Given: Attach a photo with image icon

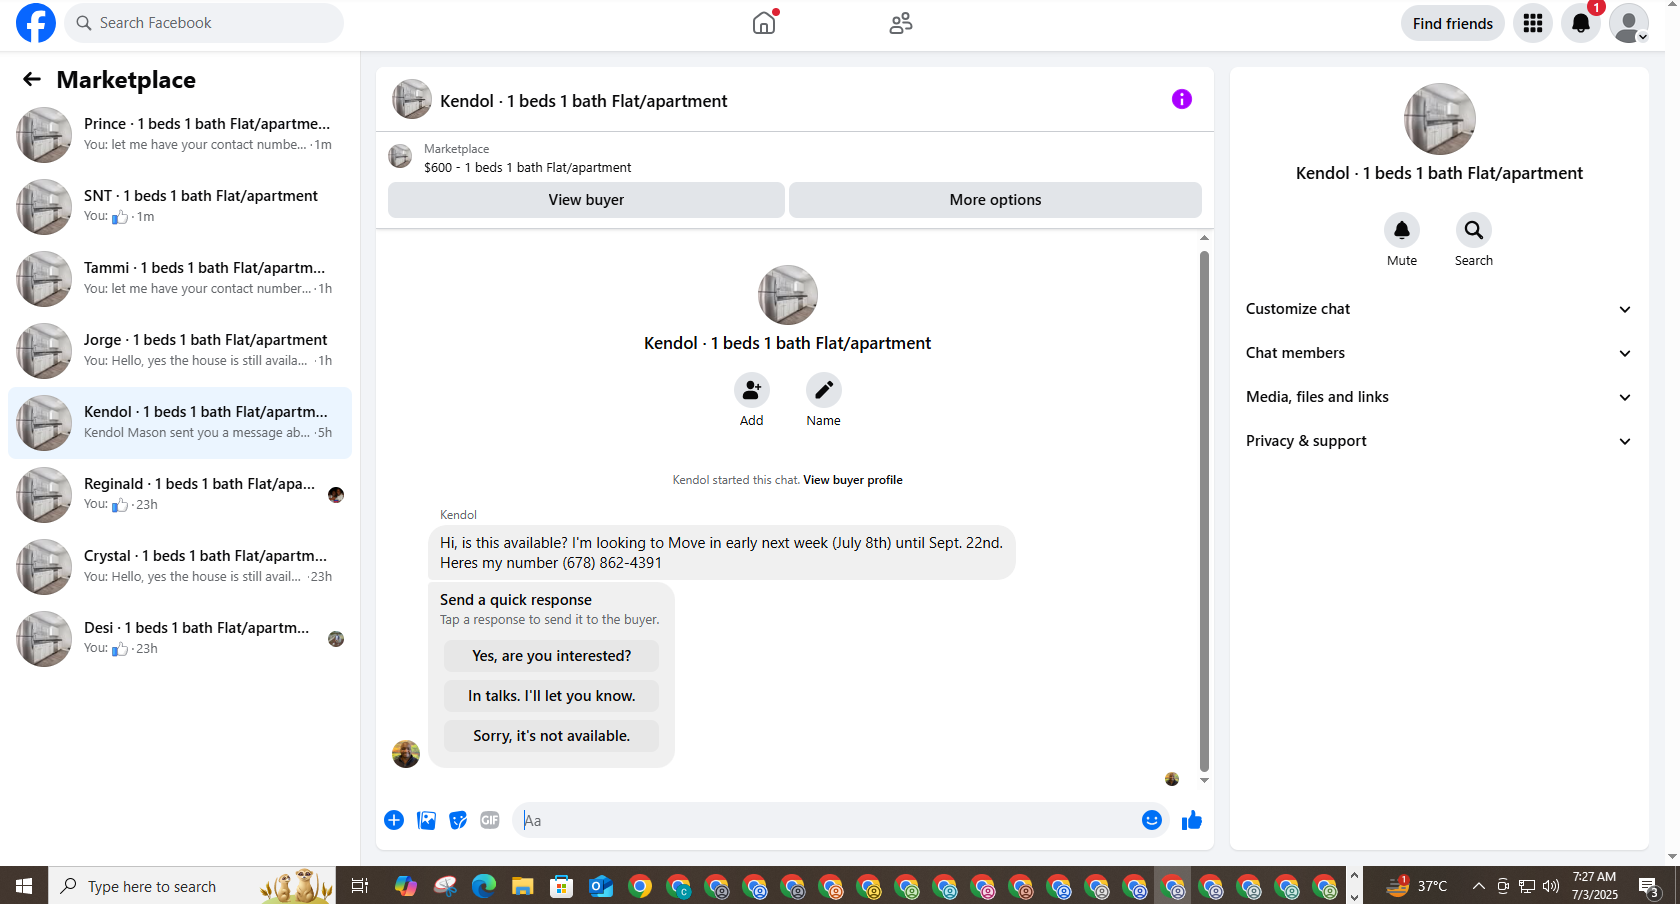Looking at the screenshot, I should pos(426,820).
